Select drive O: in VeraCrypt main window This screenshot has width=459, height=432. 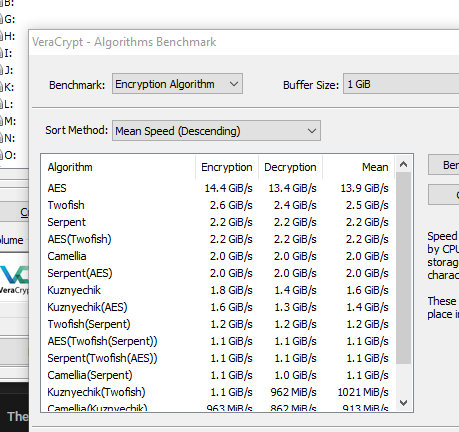pos(8,155)
